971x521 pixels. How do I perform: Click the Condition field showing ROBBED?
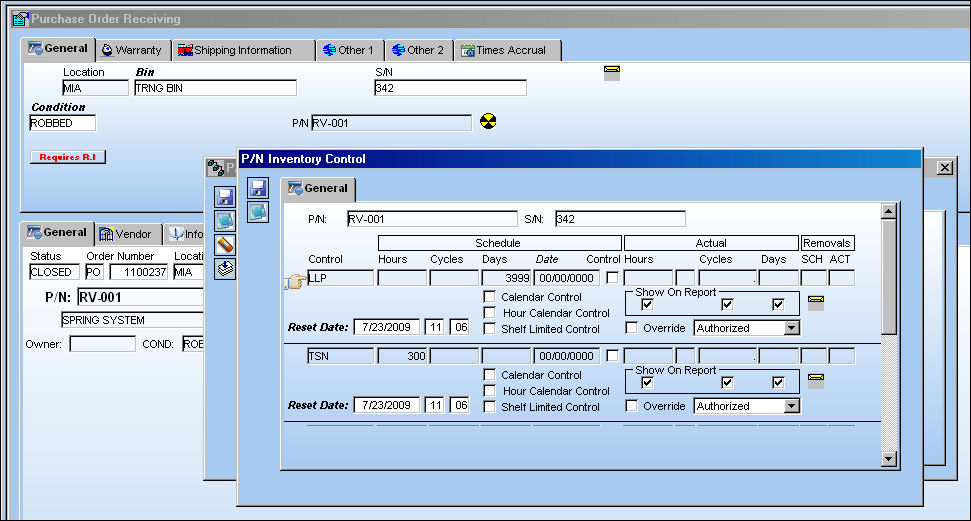[x=63, y=123]
